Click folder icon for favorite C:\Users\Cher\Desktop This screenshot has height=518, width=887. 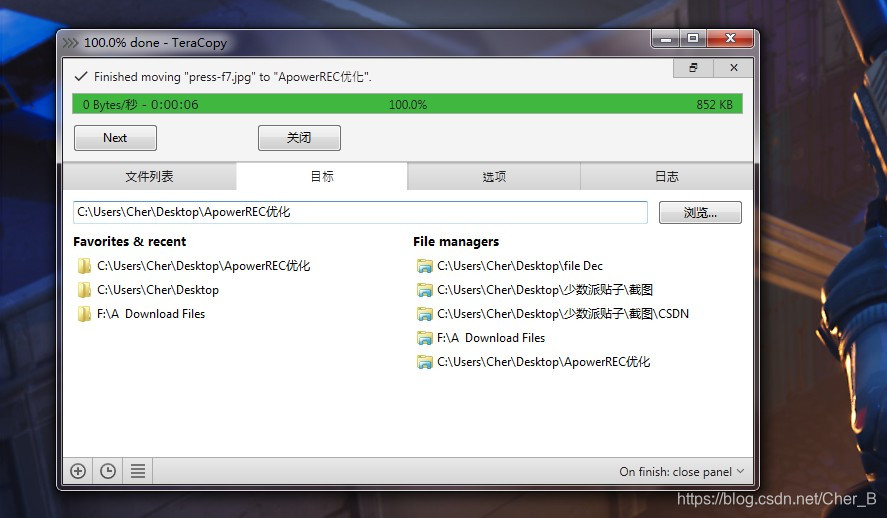point(84,290)
